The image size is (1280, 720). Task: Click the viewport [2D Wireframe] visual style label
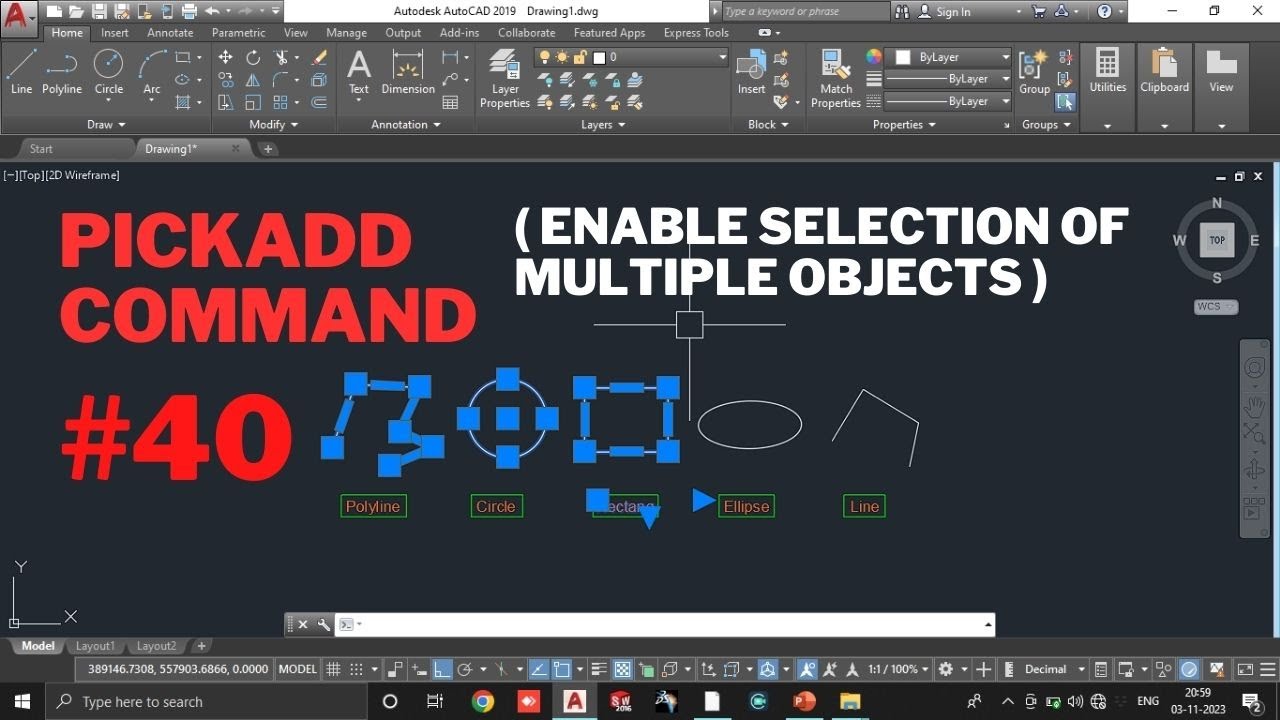(x=83, y=175)
